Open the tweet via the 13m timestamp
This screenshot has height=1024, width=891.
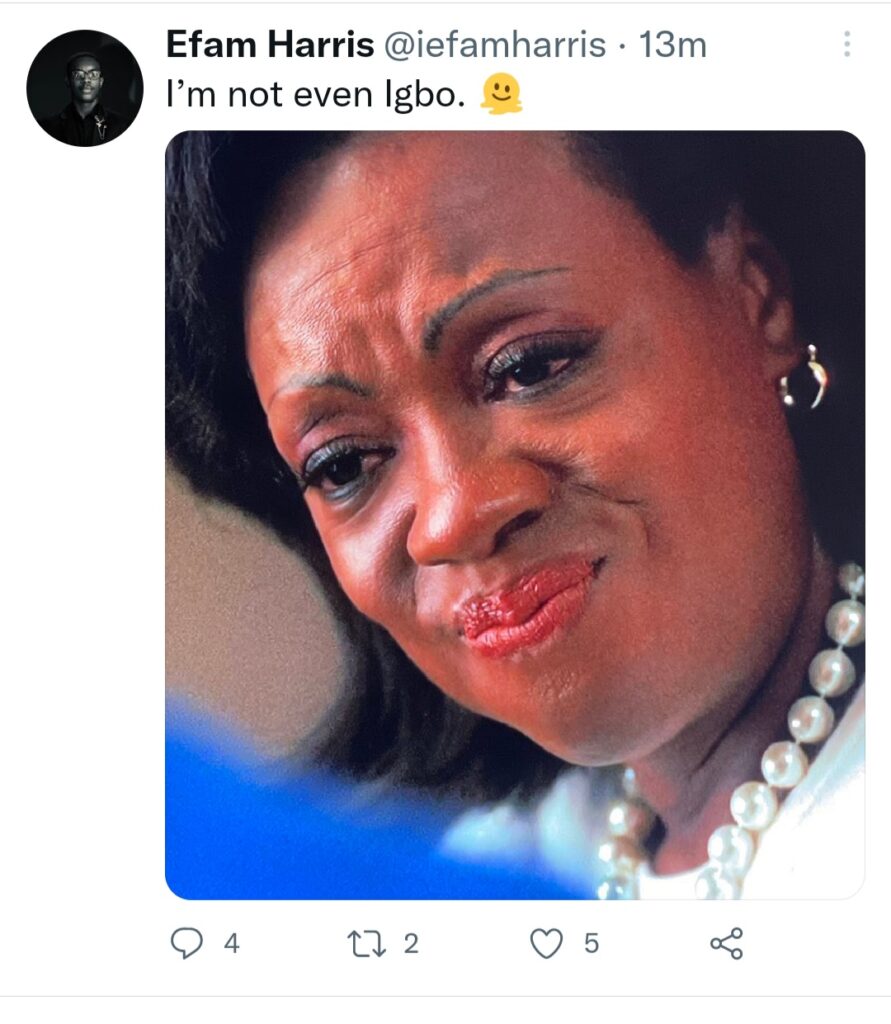tap(673, 46)
